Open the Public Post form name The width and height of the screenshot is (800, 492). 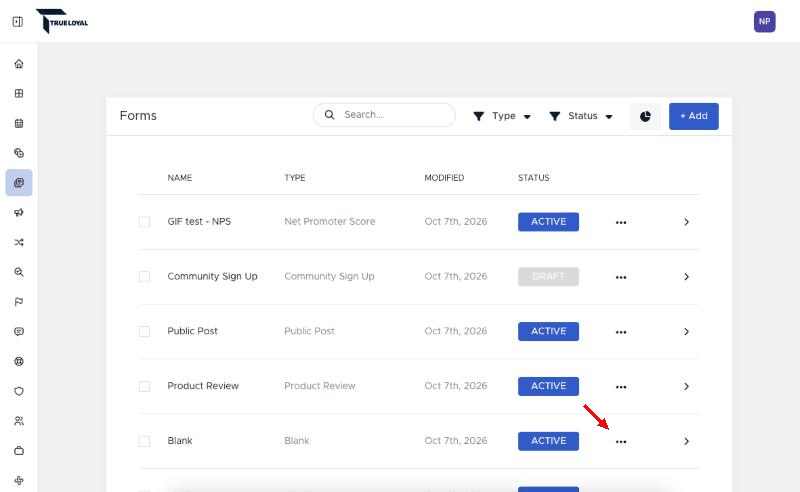(192, 331)
